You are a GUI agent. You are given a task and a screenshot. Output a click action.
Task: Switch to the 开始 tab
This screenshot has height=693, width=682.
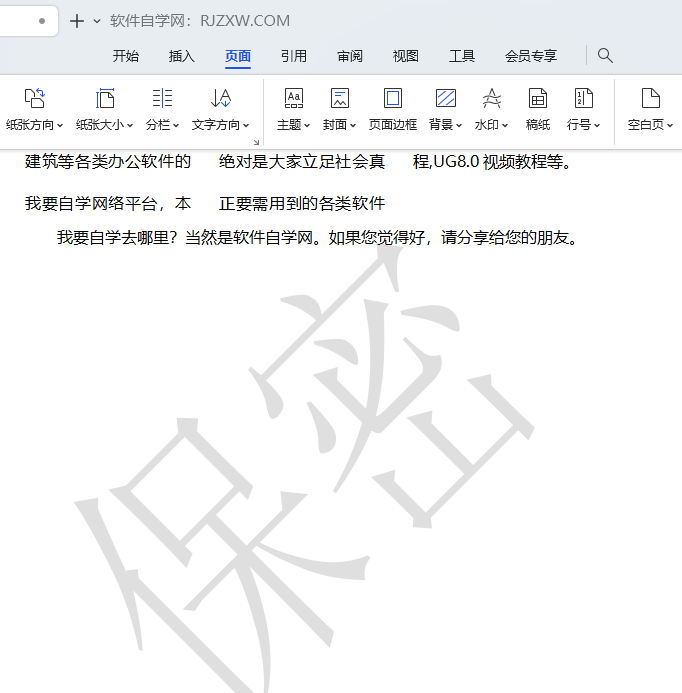pos(126,56)
